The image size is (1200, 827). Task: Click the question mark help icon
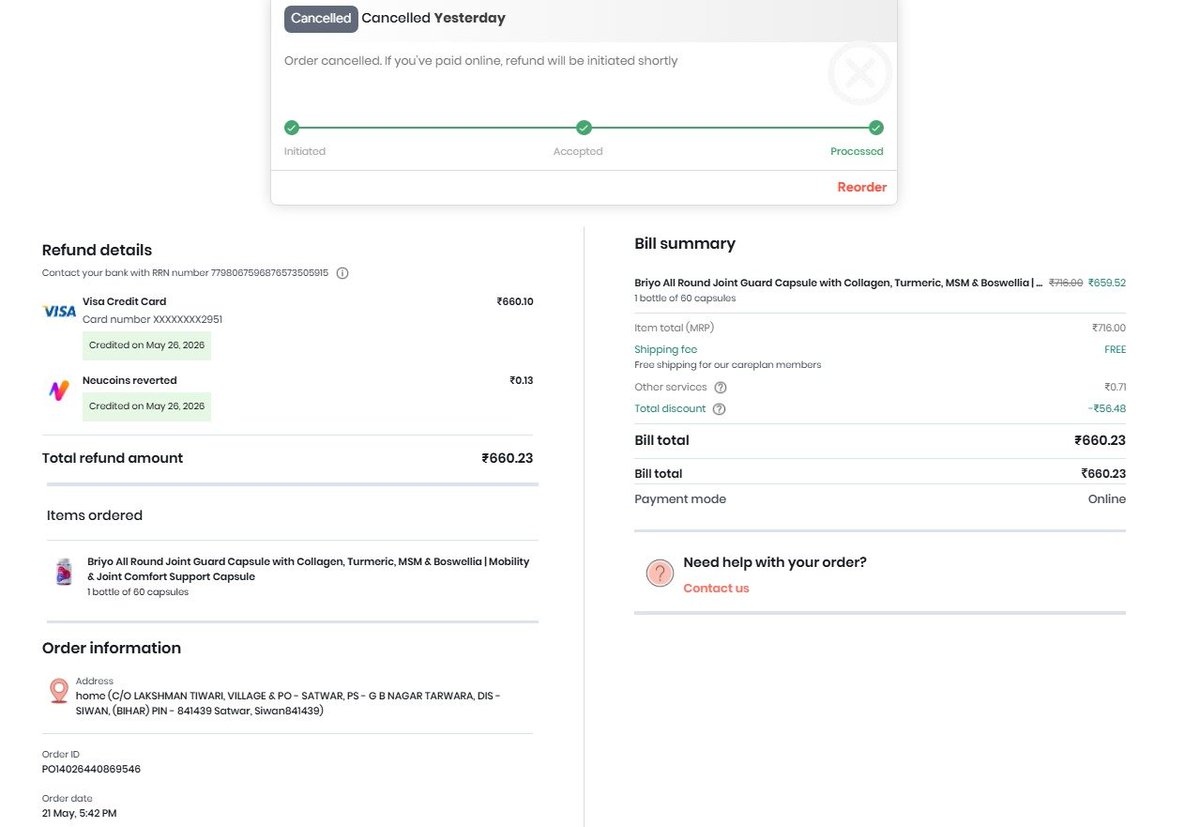pos(659,573)
